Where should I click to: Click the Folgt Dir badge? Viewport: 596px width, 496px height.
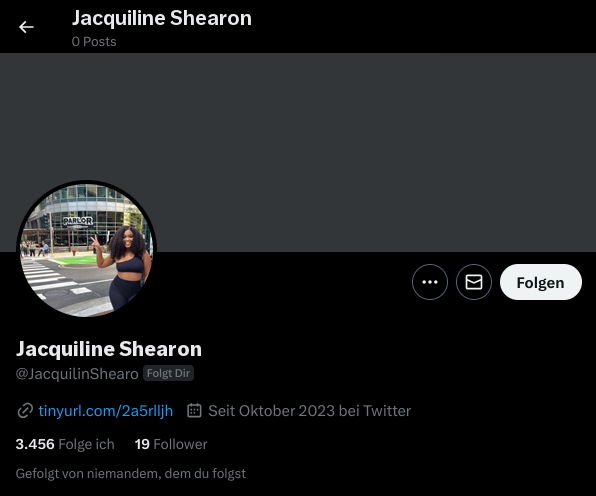point(168,373)
